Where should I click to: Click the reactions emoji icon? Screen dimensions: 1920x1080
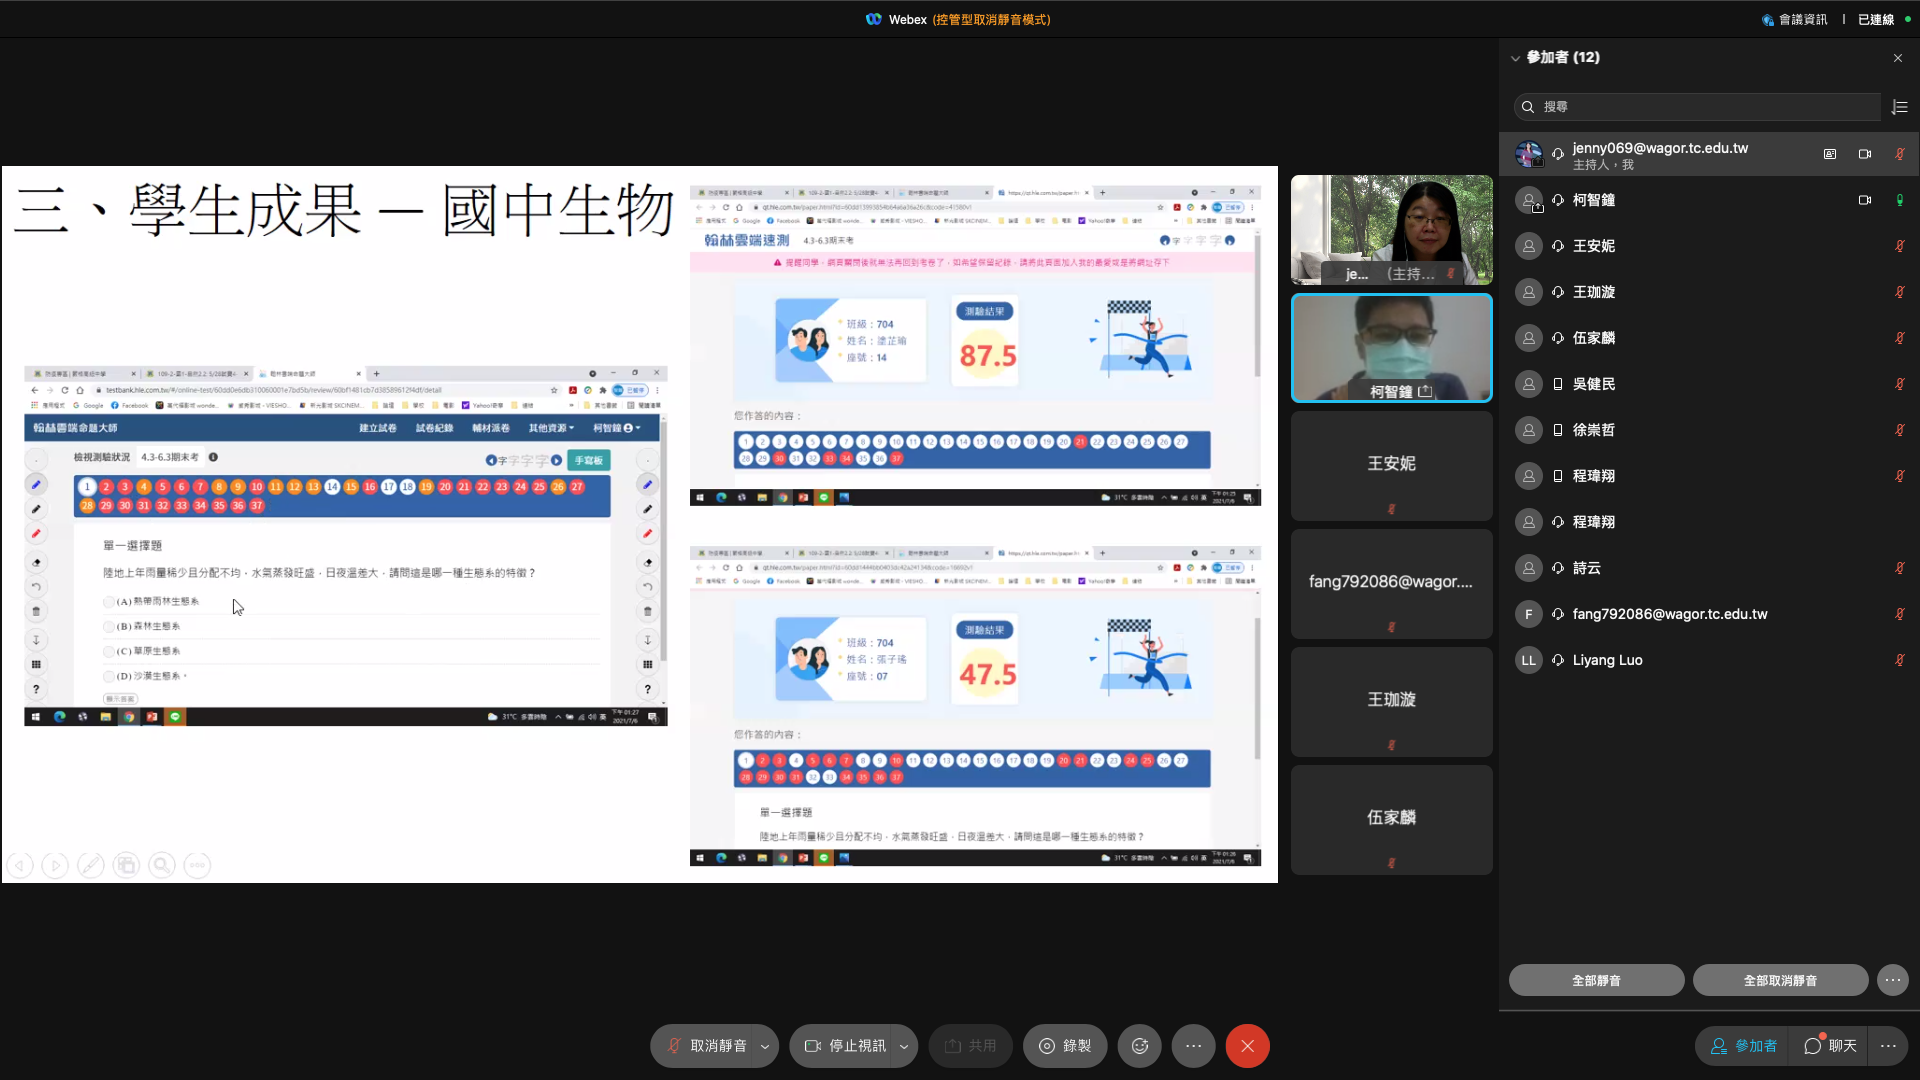[x=1140, y=1046]
